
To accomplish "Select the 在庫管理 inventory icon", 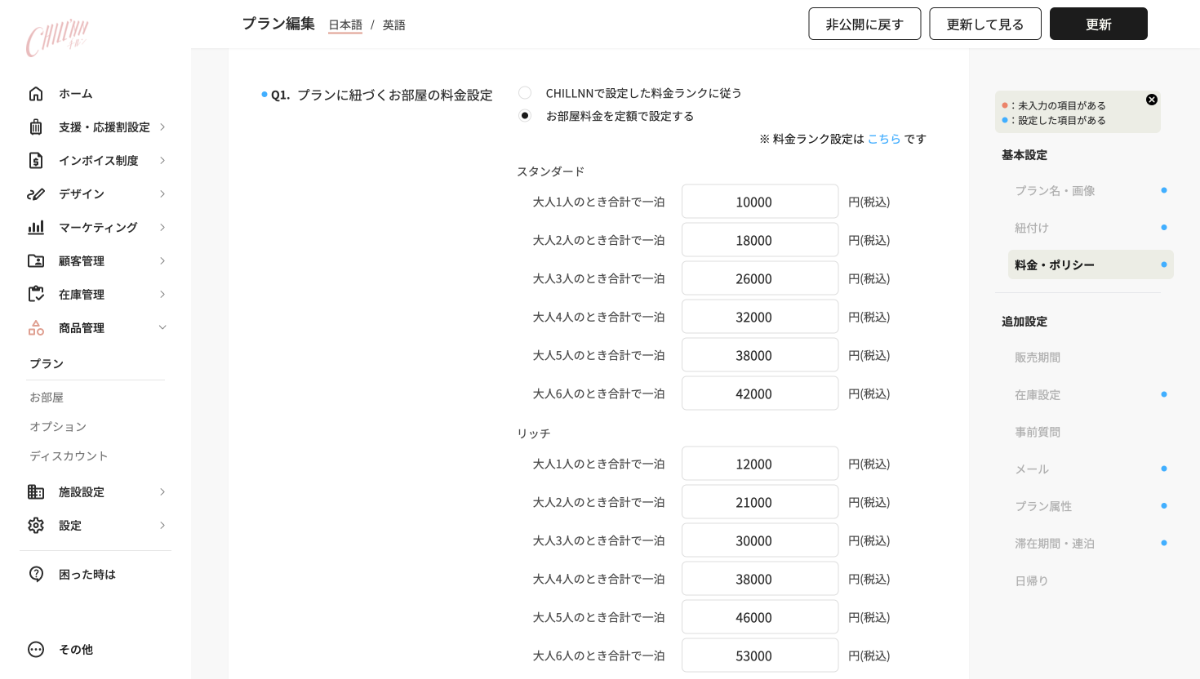I will coord(36,294).
